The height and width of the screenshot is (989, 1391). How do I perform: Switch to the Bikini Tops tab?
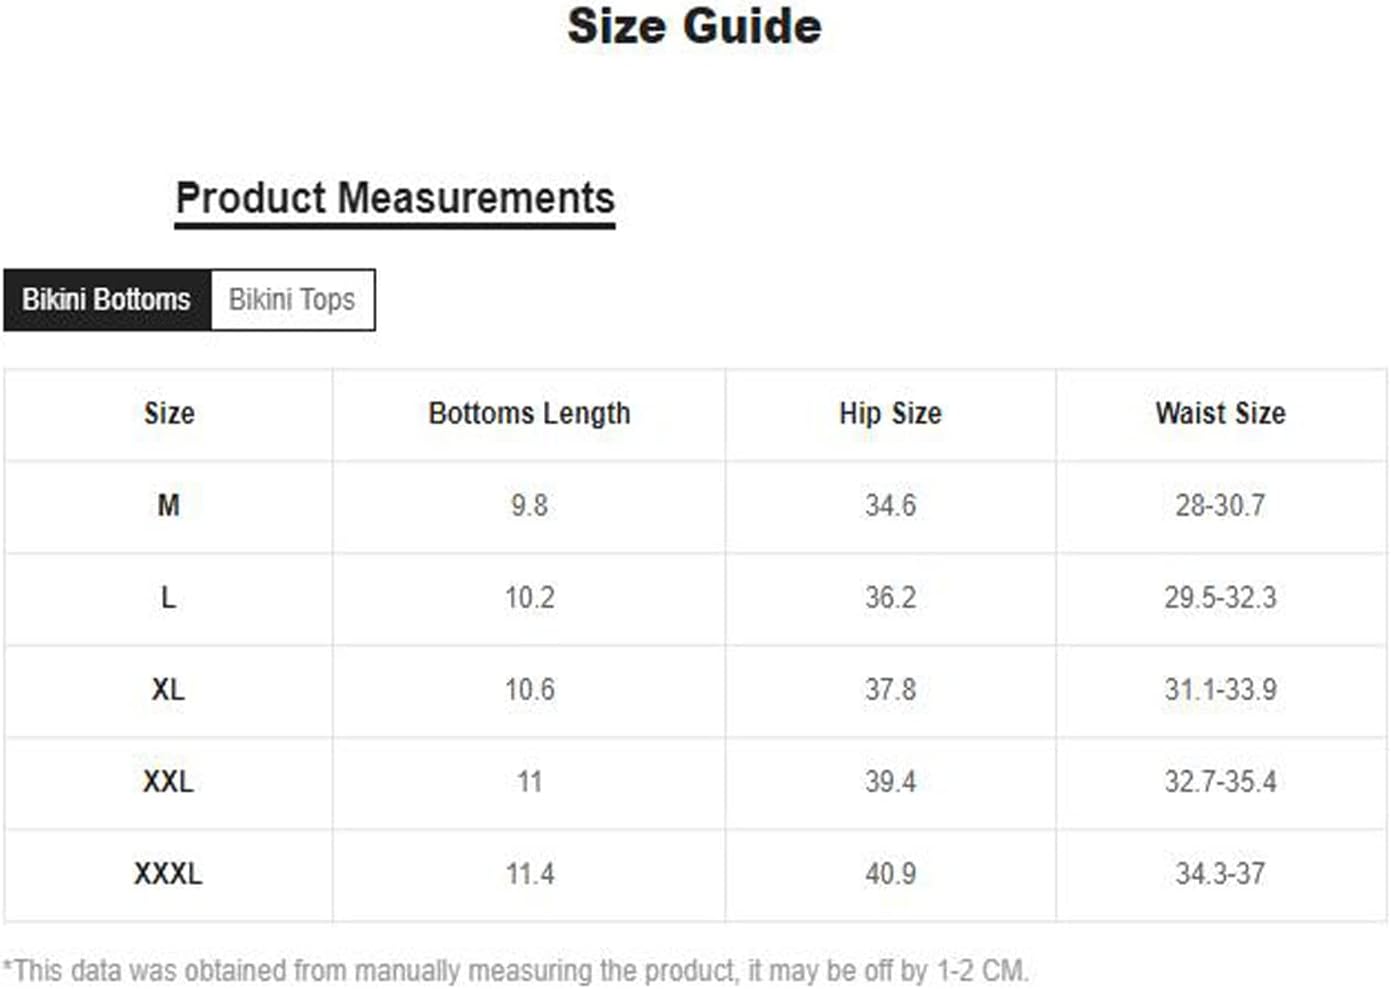292,299
